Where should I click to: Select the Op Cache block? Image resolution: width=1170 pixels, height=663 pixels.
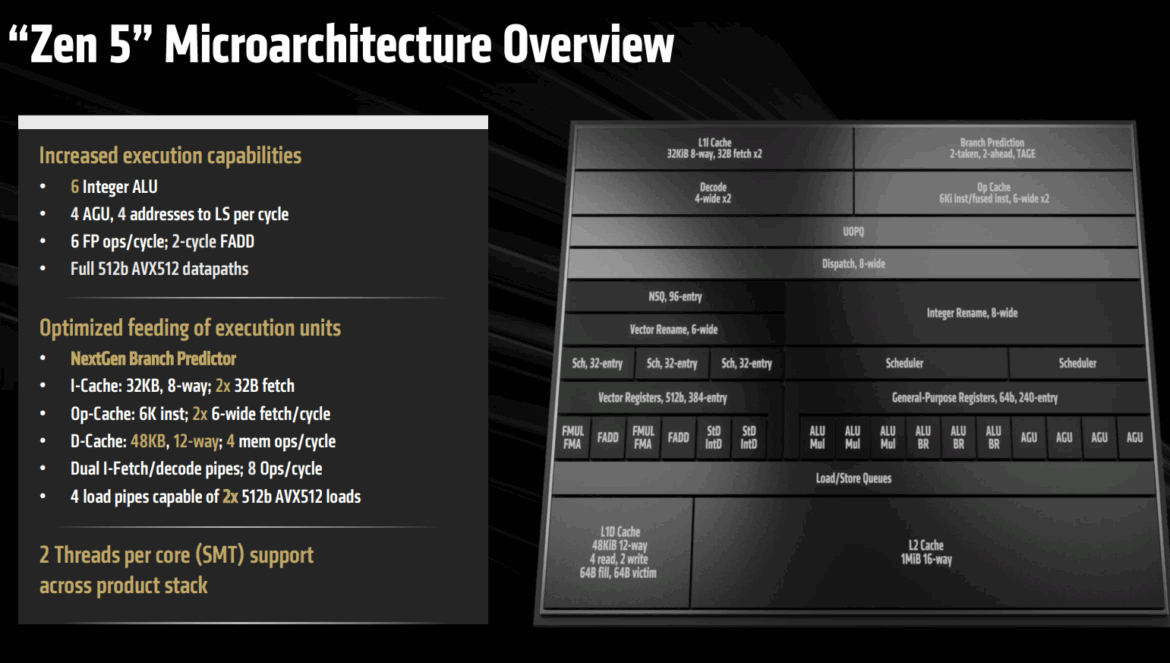click(992, 193)
